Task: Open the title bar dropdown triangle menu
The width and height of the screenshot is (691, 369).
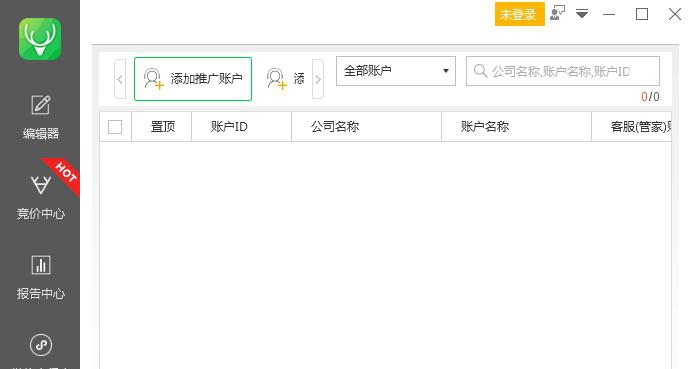Action: (582, 14)
